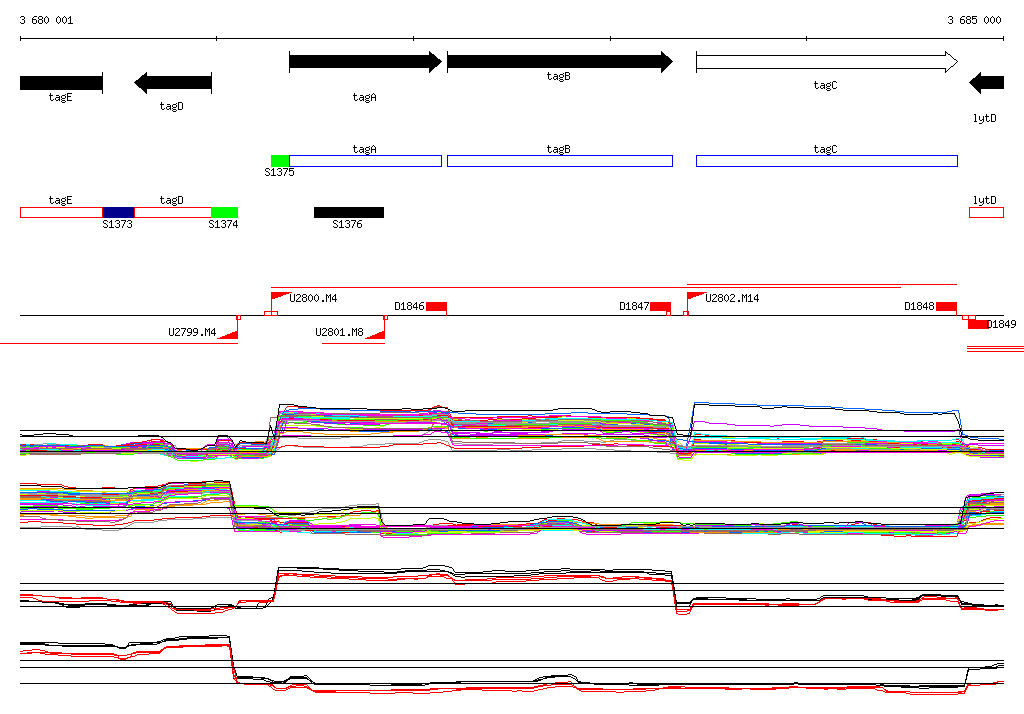The image size is (1024, 714).
Task: Click the green S1375 segment box
Action: 280,161
